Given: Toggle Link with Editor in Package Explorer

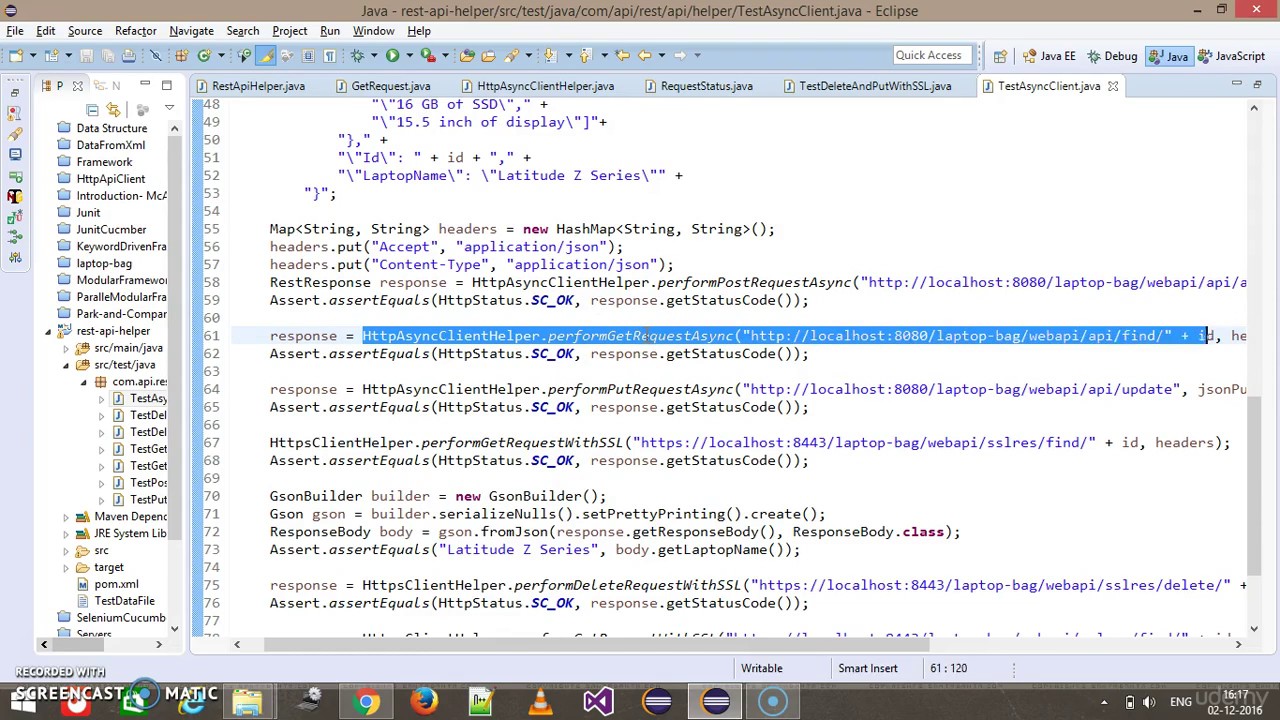Looking at the screenshot, I should click(x=113, y=109).
